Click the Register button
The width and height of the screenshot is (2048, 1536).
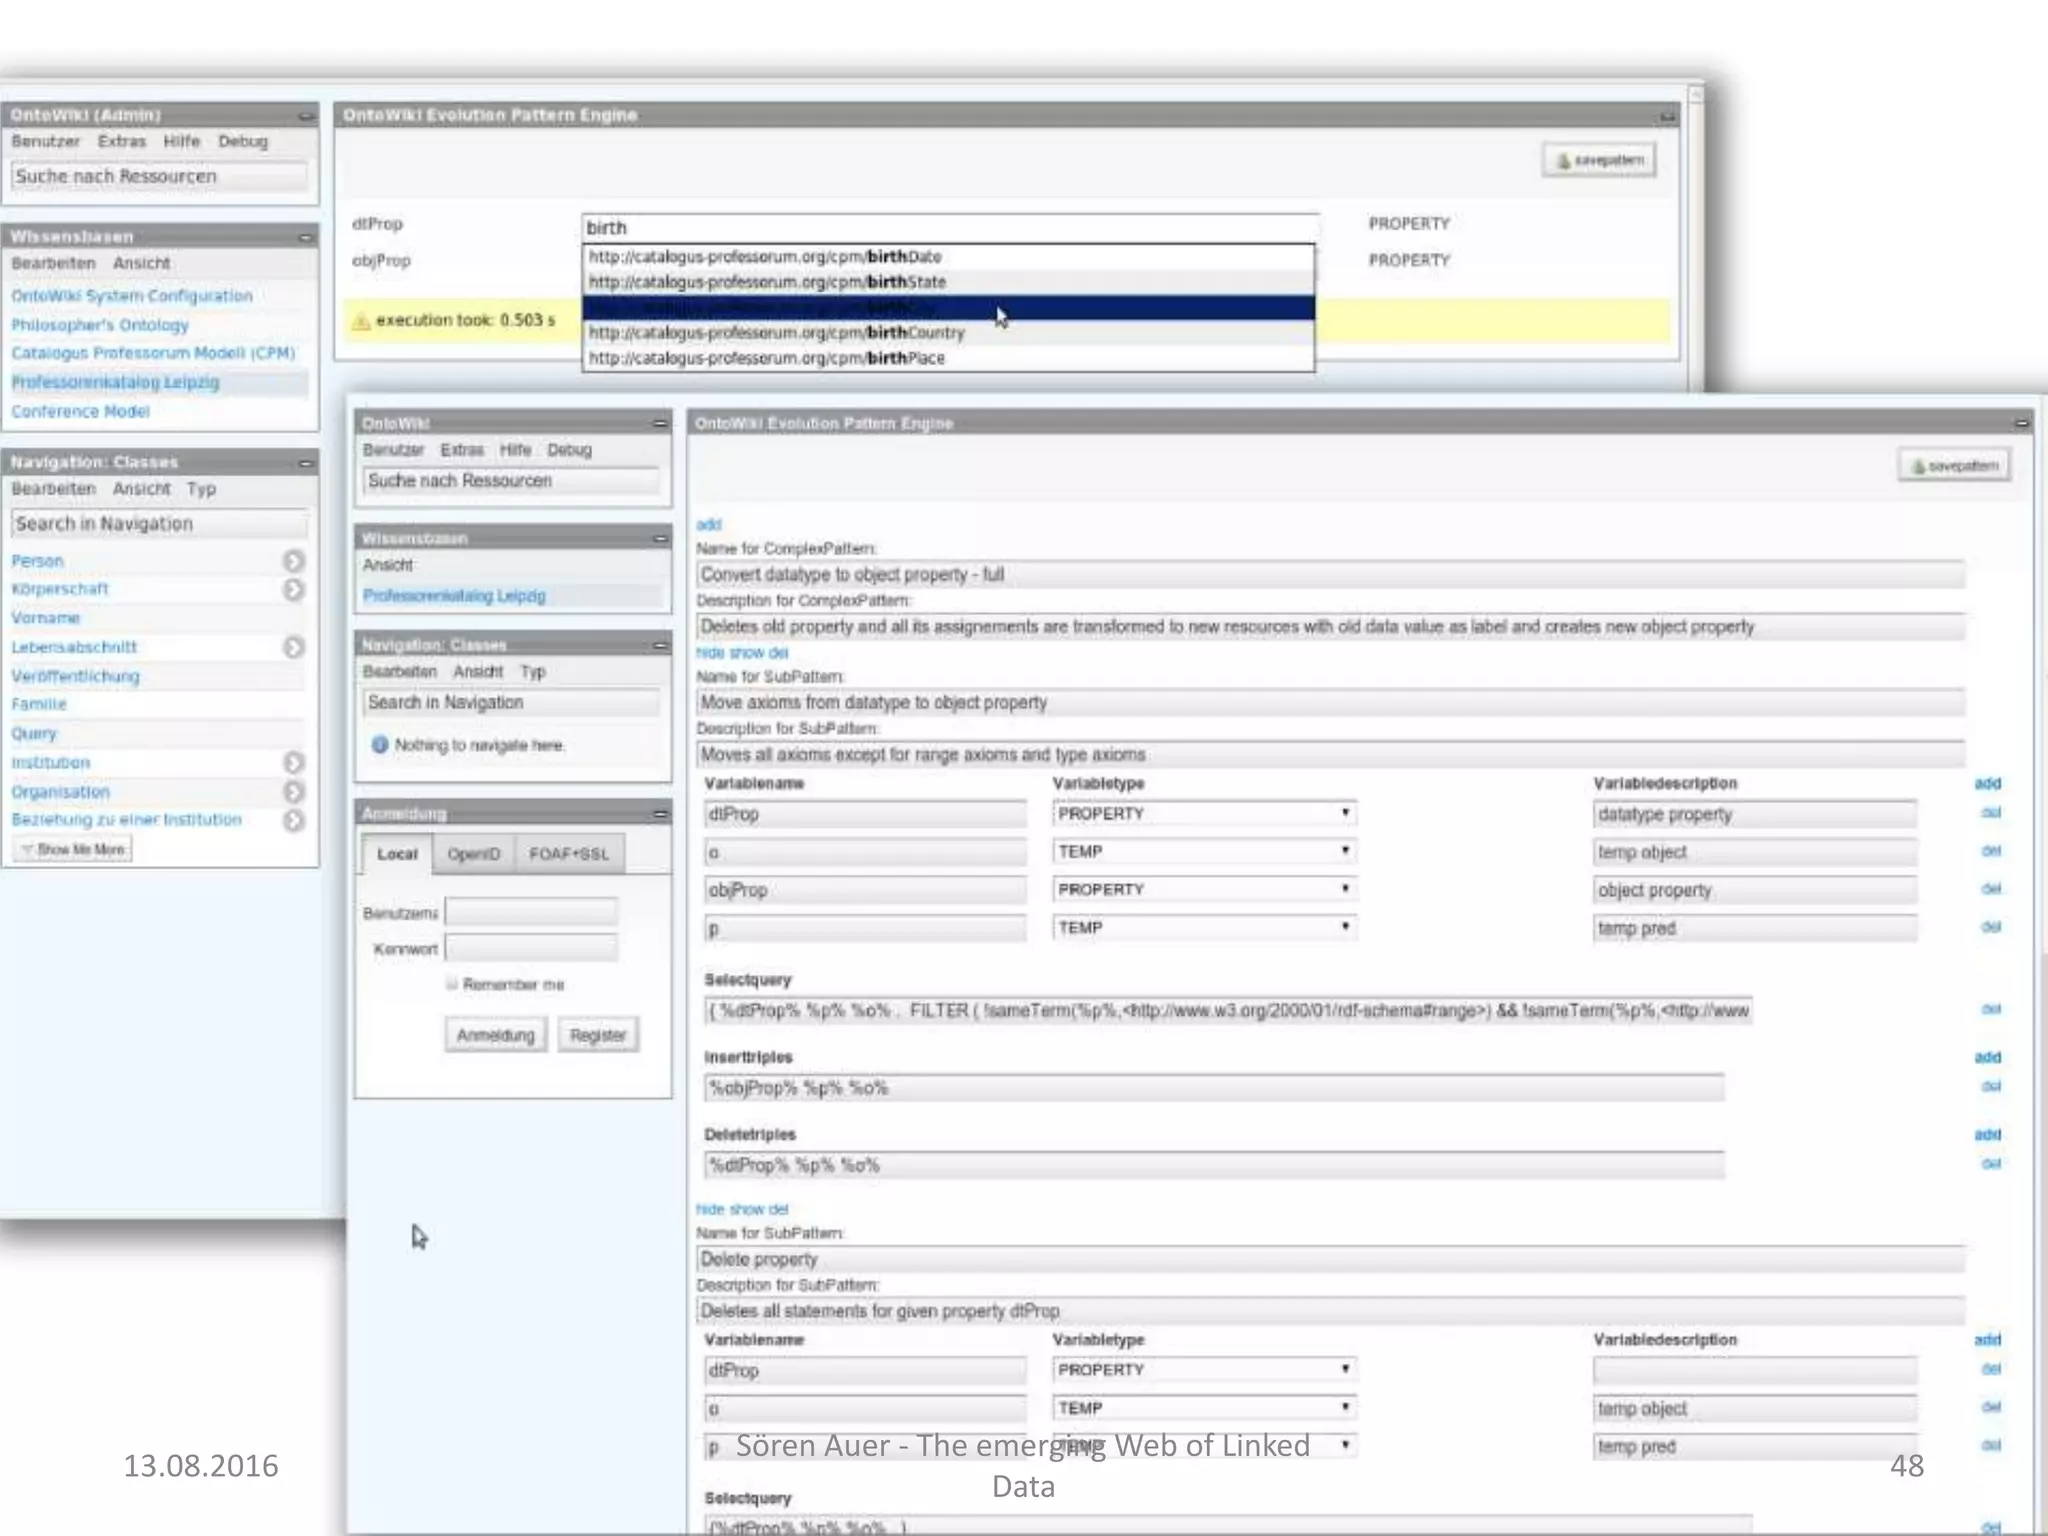pos(598,1035)
